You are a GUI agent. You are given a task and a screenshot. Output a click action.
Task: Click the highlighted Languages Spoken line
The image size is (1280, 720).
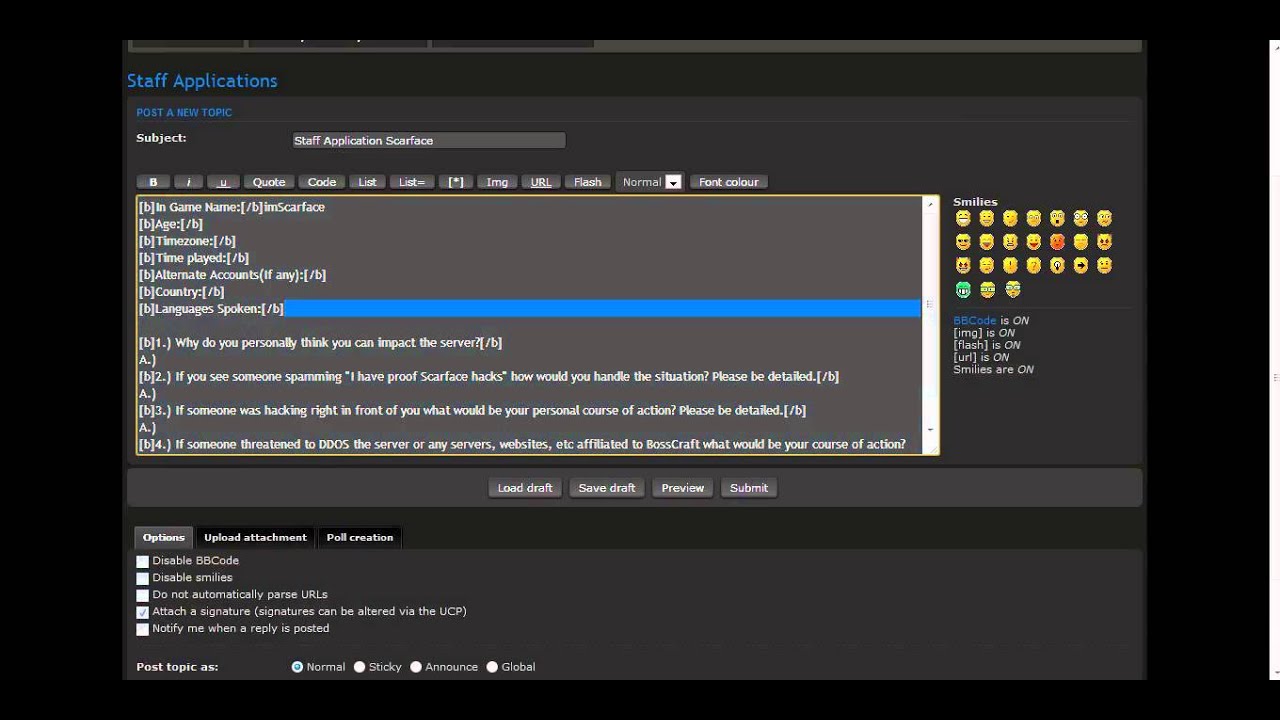click(529, 309)
